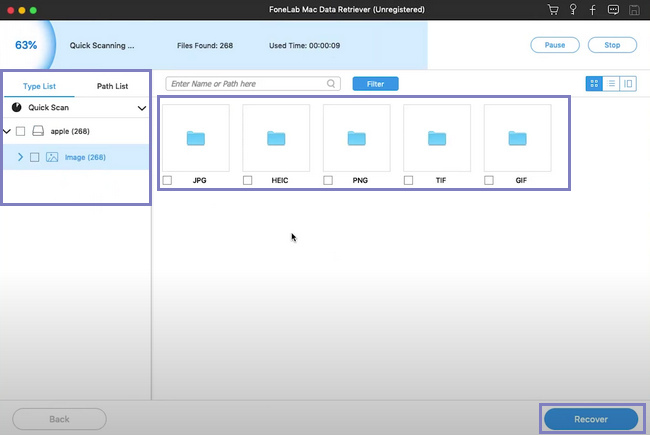Tick the Image (268) checkbox
The height and width of the screenshot is (435, 650).
(34, 157)
